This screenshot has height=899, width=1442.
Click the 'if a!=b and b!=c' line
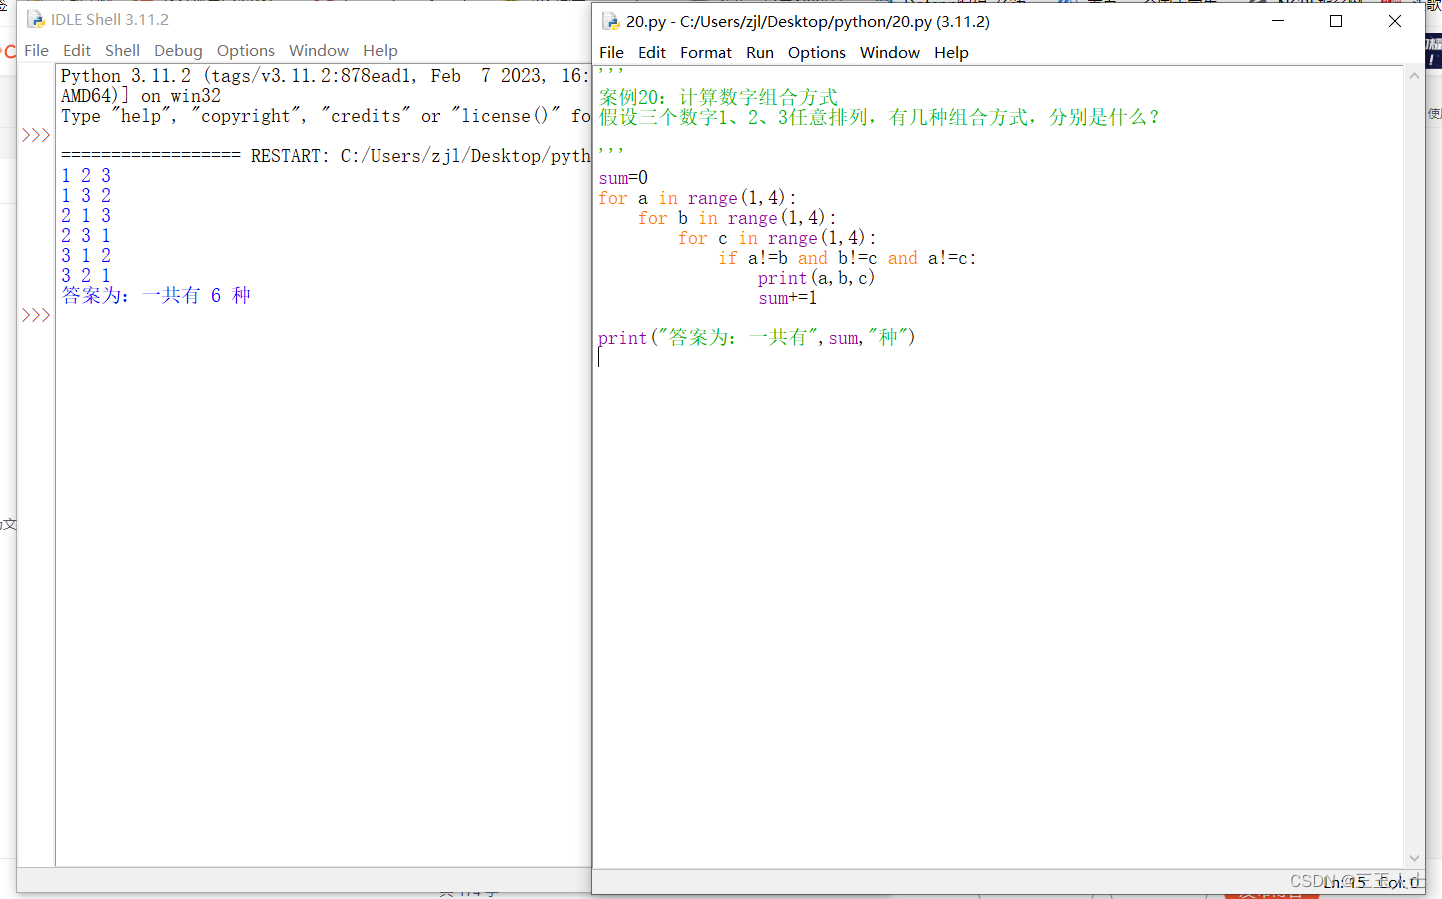click(x=847, y=258)
